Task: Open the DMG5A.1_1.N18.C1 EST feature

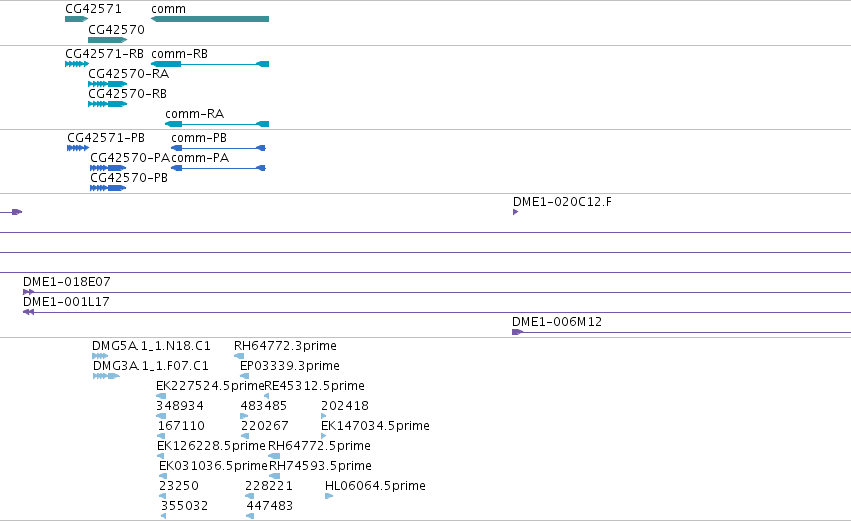Action: tap(100, 356)
